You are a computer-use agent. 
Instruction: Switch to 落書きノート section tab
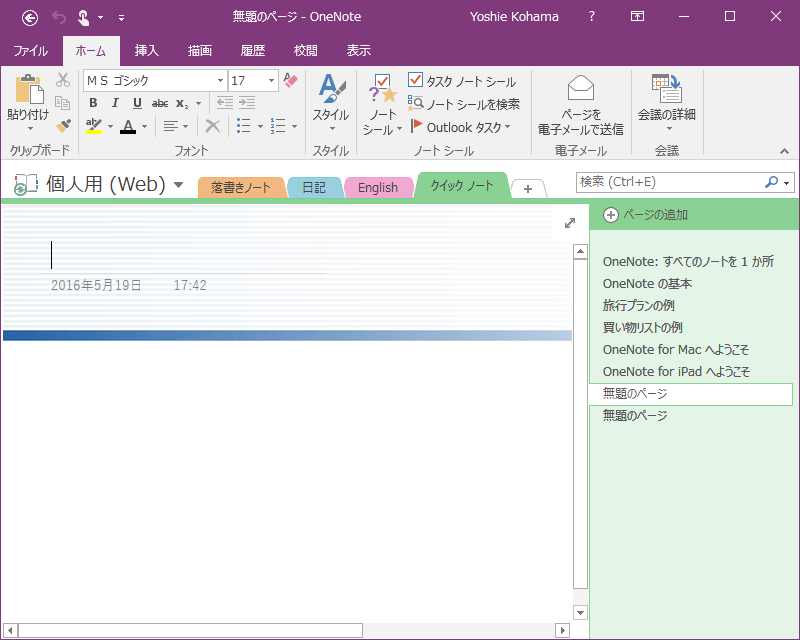241,187
